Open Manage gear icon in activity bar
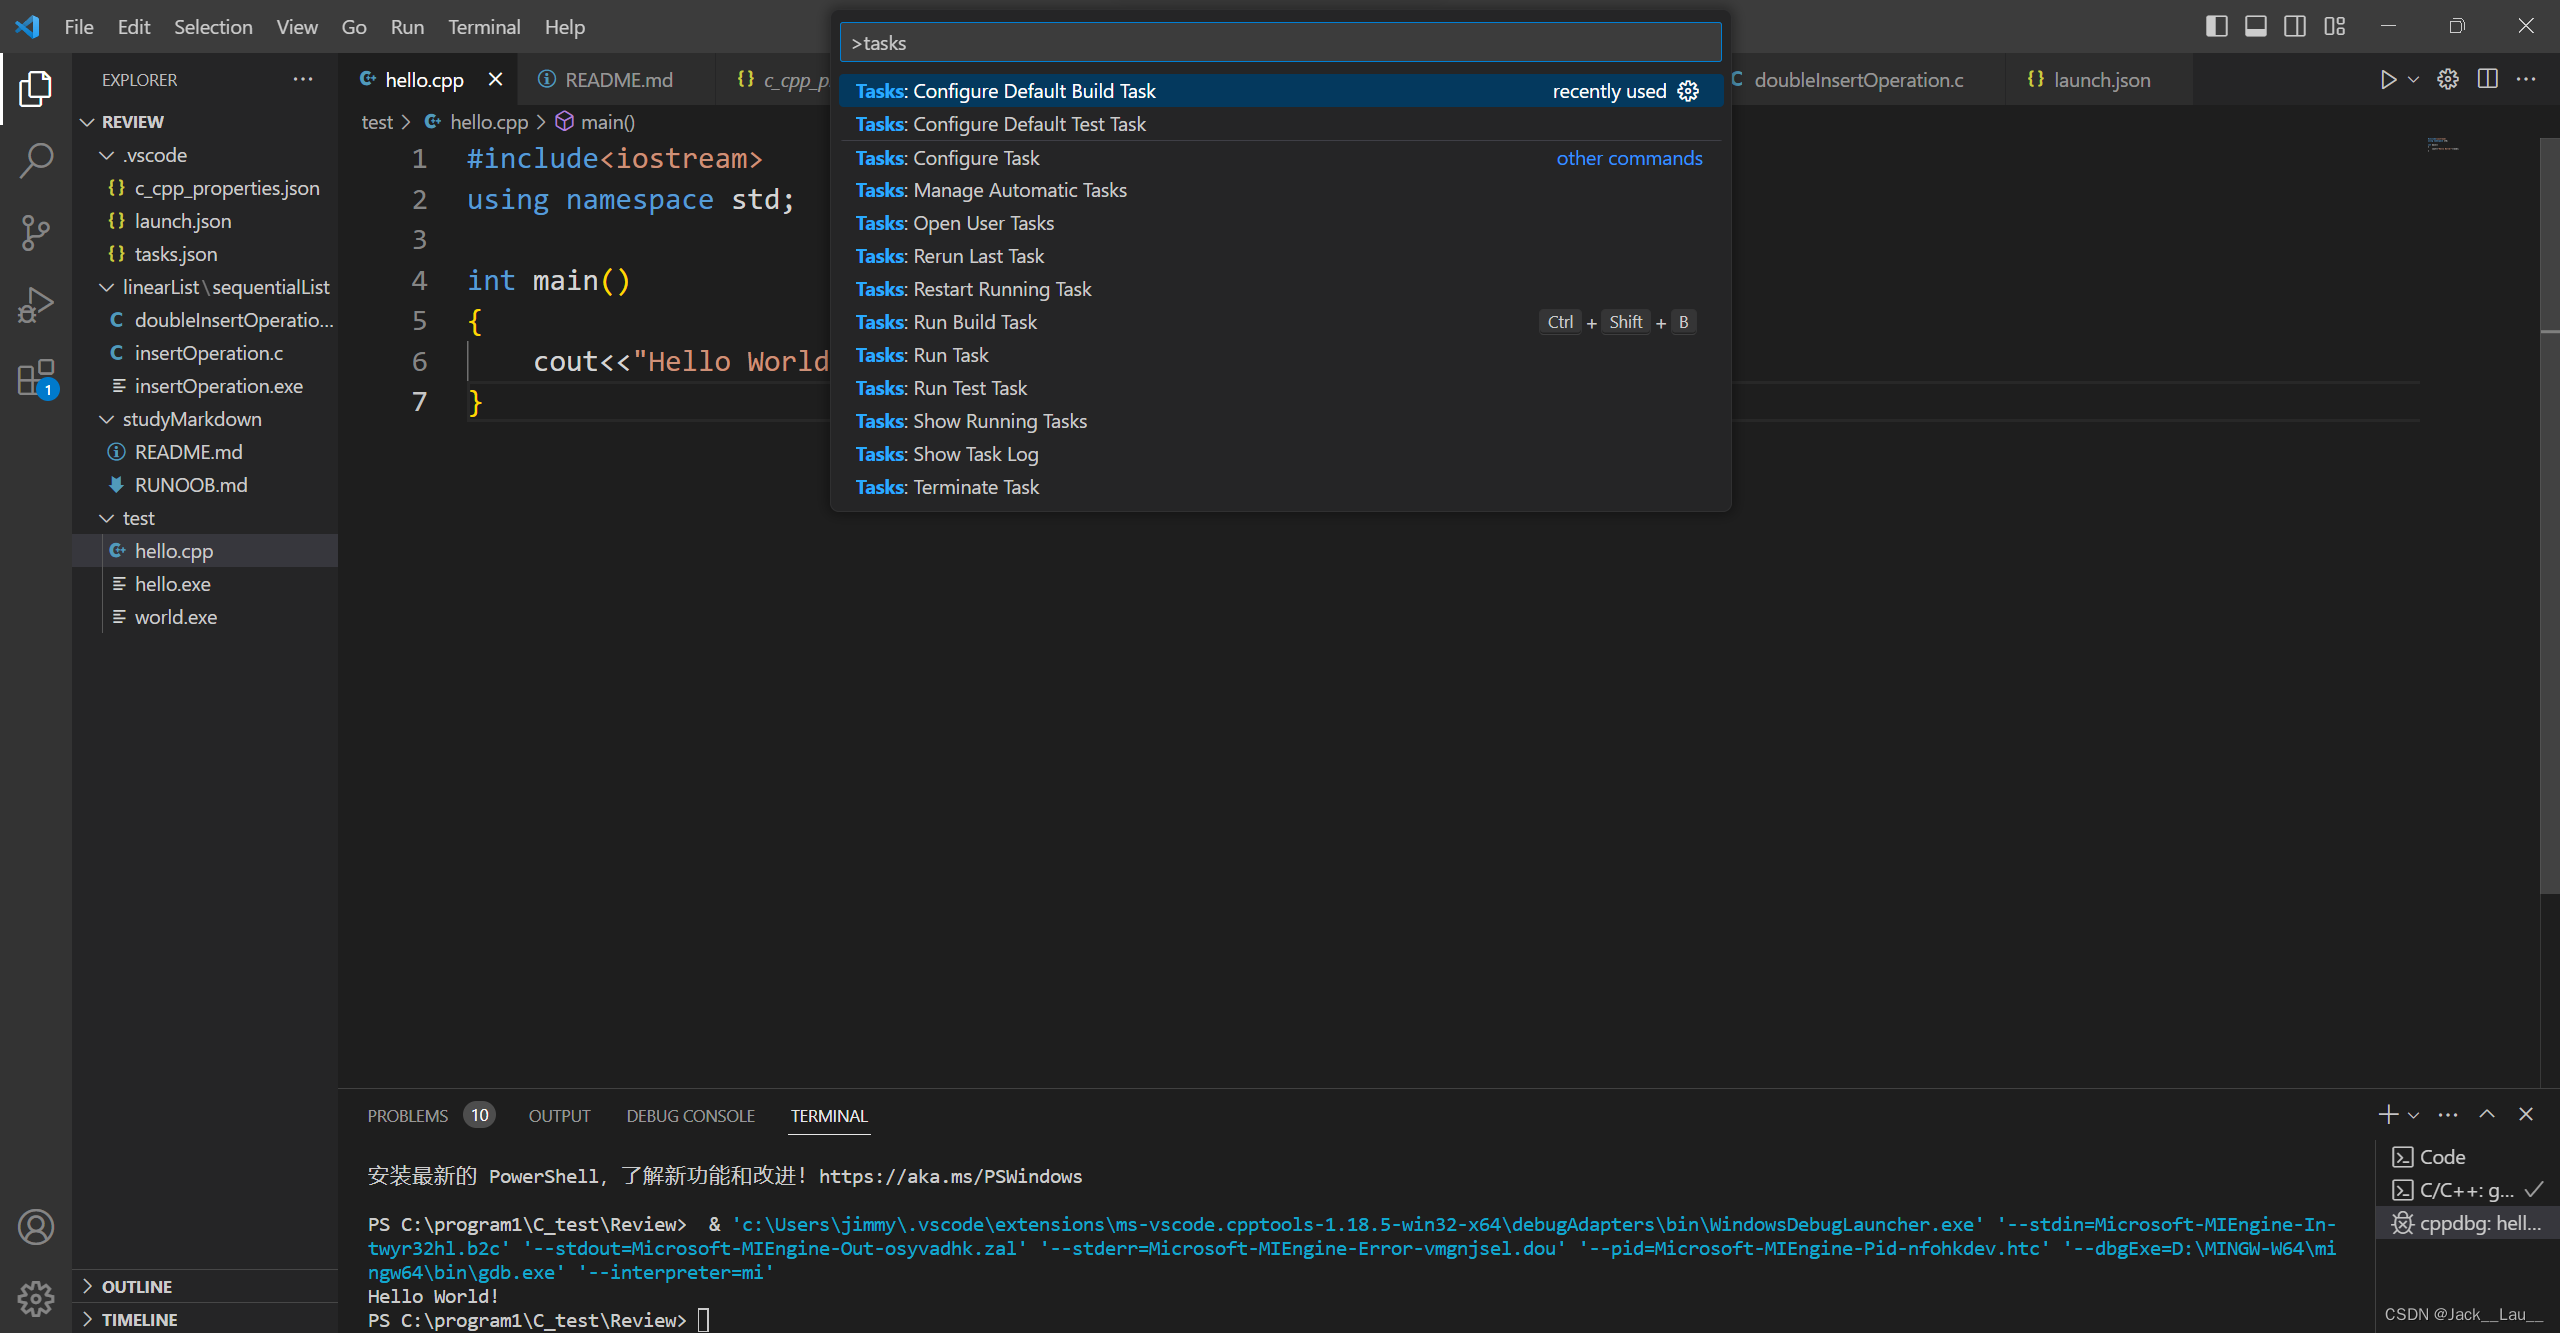This screenshot has width=2560, height=1333. [36, 1299]
